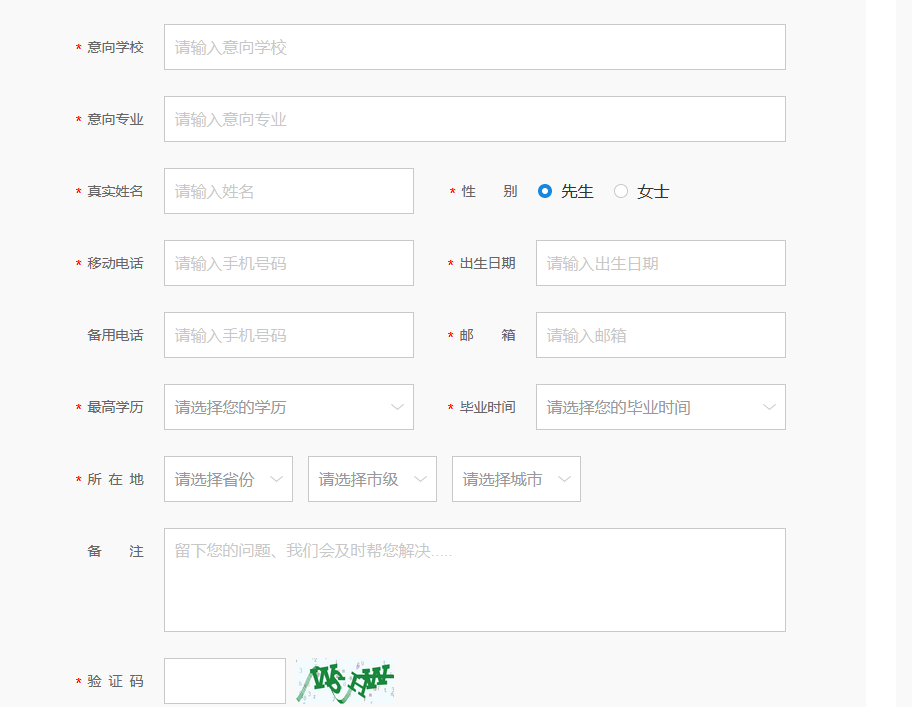This screenshot has width=912, height=707.
Task: Focus the 真实姓名 name field
Action: (288, 191)
